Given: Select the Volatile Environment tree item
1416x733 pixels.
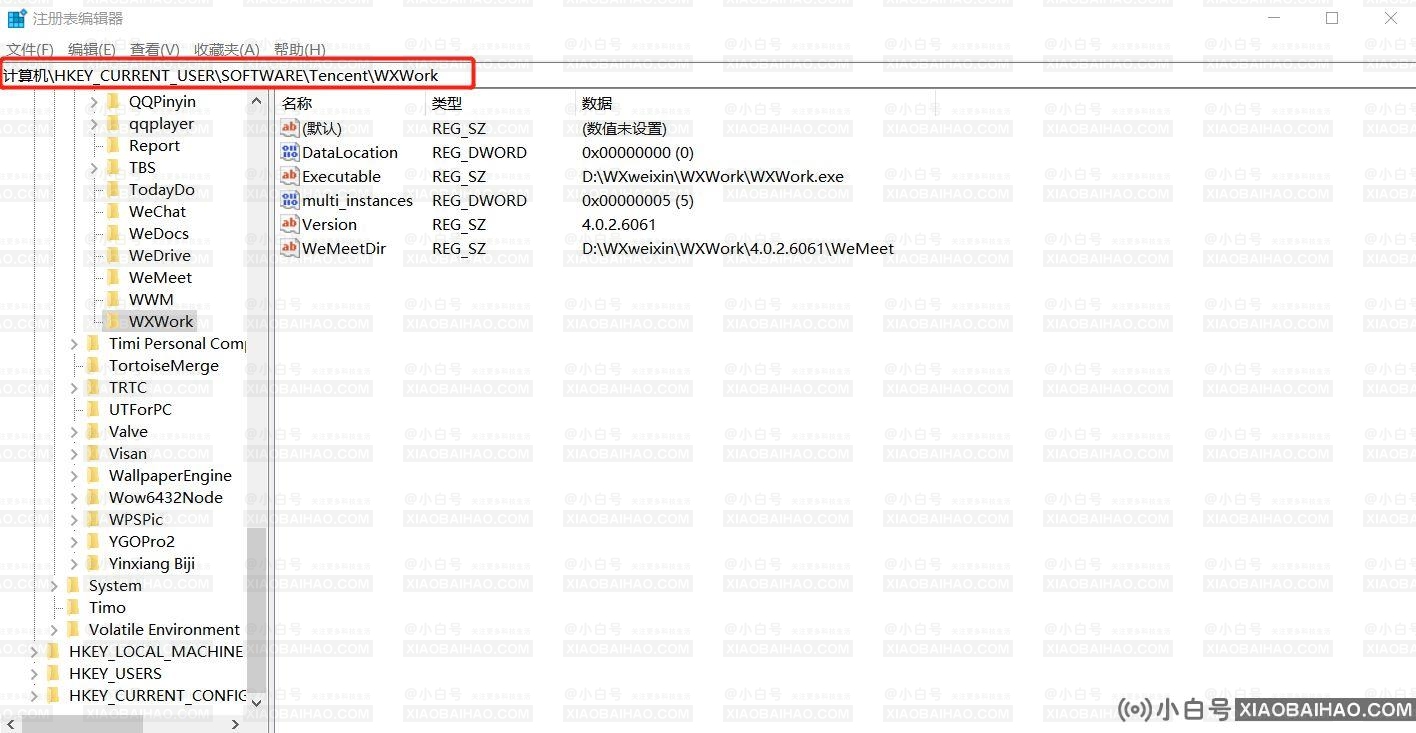Looking at the screenshot, I should [164, 629].
